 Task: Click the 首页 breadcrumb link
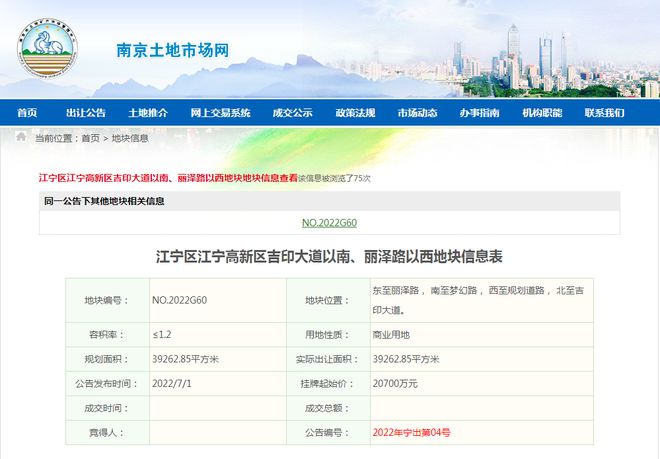click(x=90, y=138)
